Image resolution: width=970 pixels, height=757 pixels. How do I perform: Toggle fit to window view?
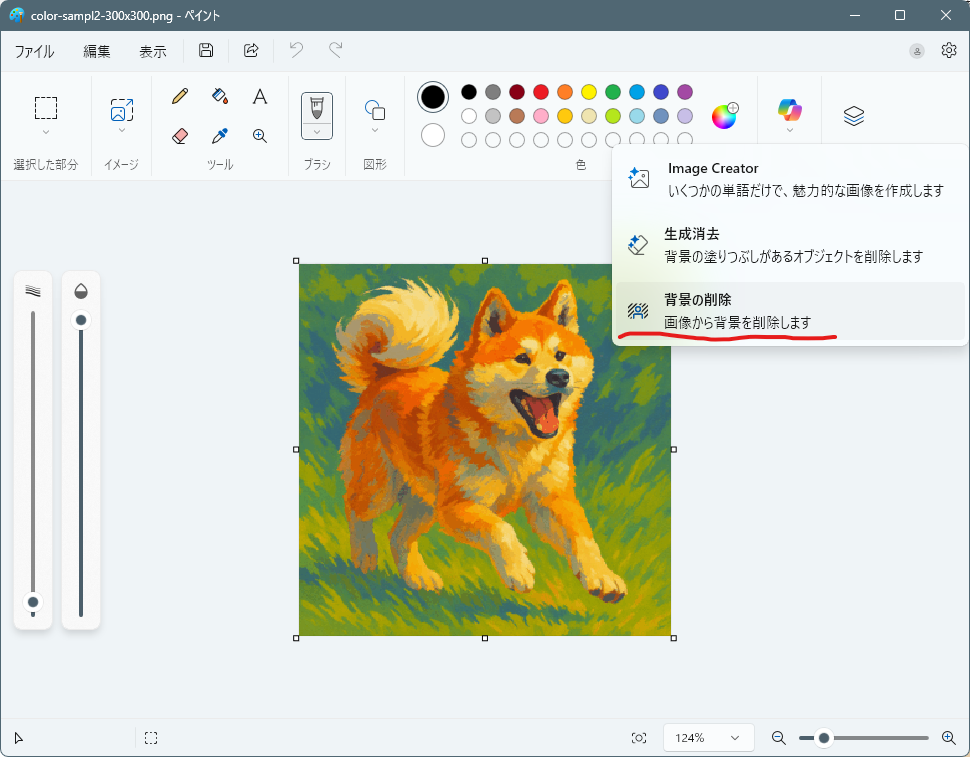(639, 738)
